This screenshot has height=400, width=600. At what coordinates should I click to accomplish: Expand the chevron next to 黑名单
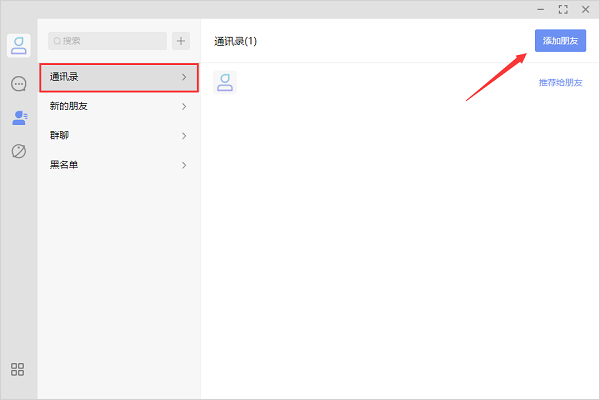pos(184,165)
